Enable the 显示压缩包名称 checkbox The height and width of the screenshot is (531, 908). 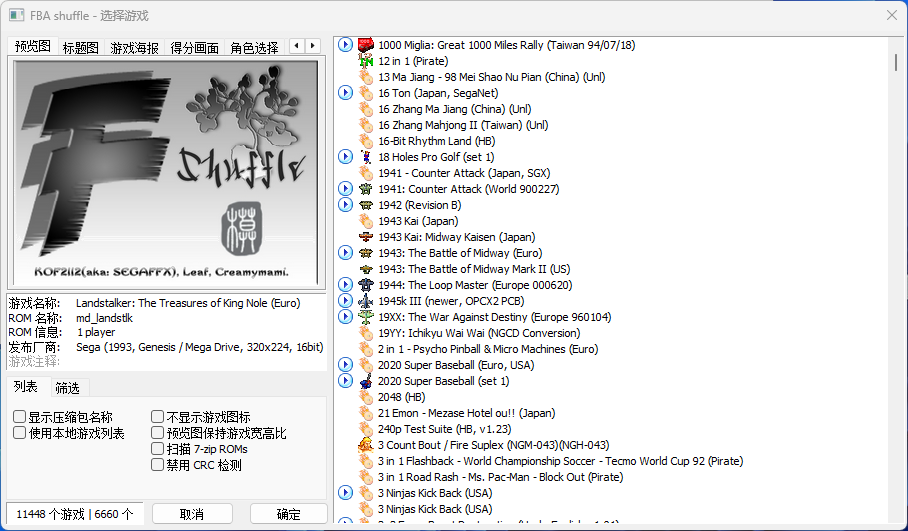pos(20,417)
